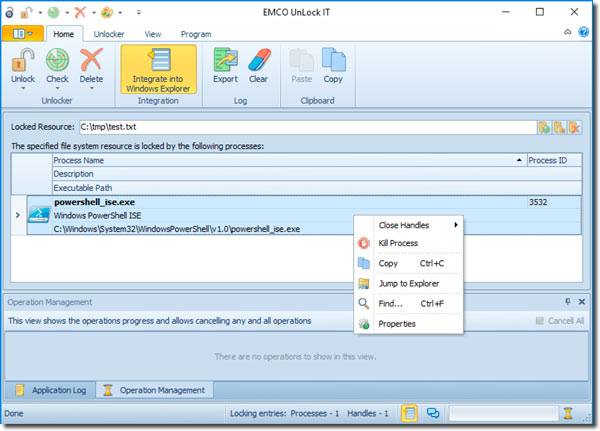Screen dimensions: 600x431
Task: Click the Paste clipboard button
Action: (x=302, y=65)
